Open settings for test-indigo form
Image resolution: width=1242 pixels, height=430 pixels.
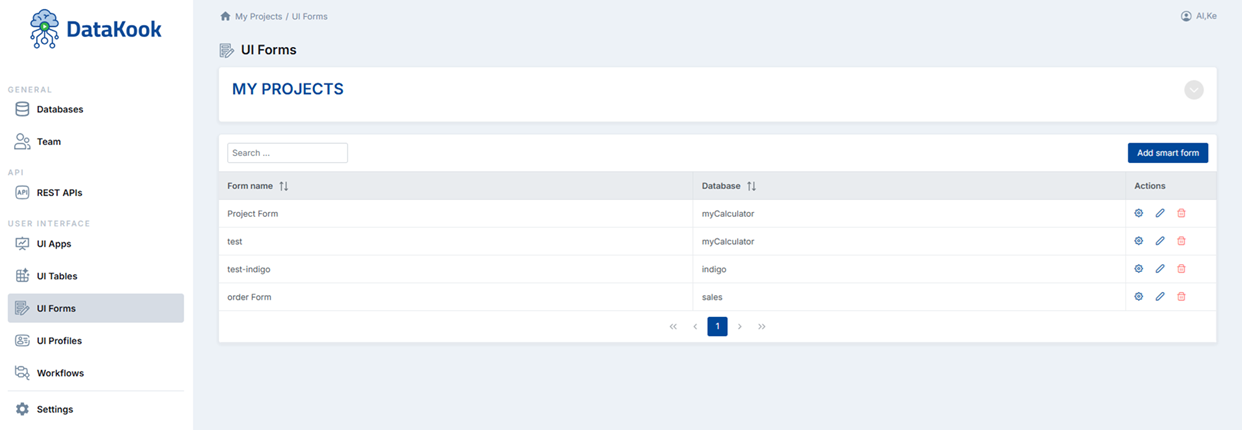1138,269
